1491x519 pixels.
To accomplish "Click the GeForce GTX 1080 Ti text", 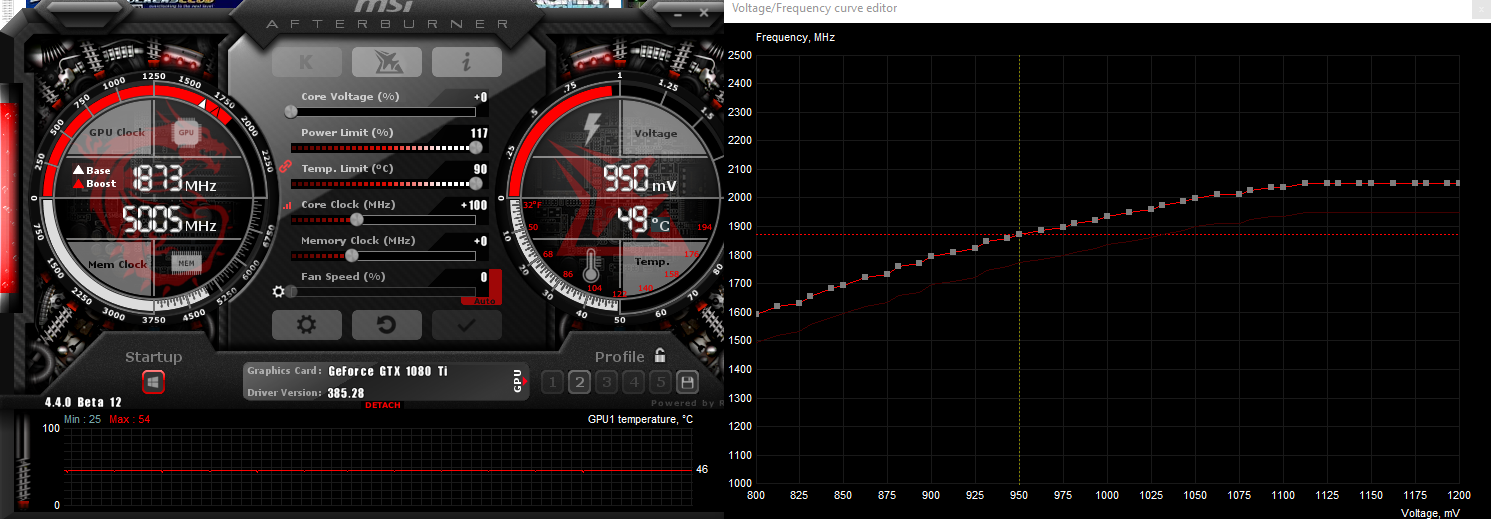I will coord(388,371).
